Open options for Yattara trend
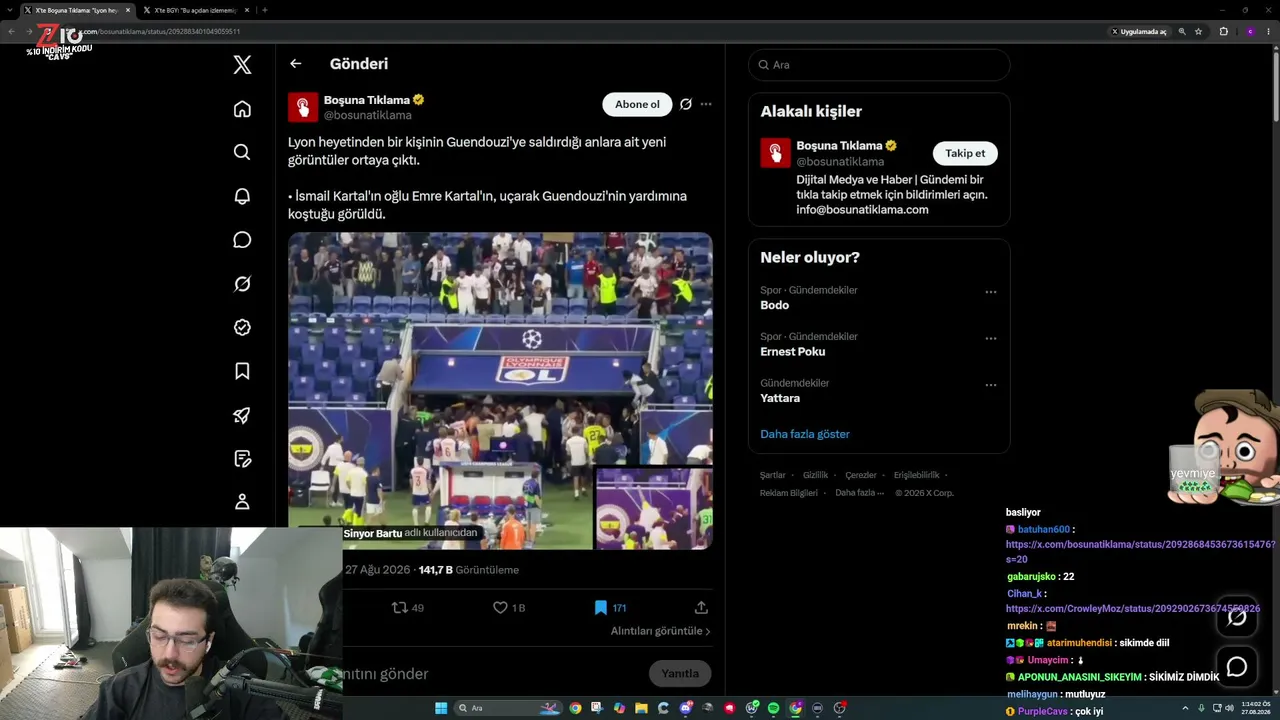This screenshot has height=720, width=1280. coord(991,385)
